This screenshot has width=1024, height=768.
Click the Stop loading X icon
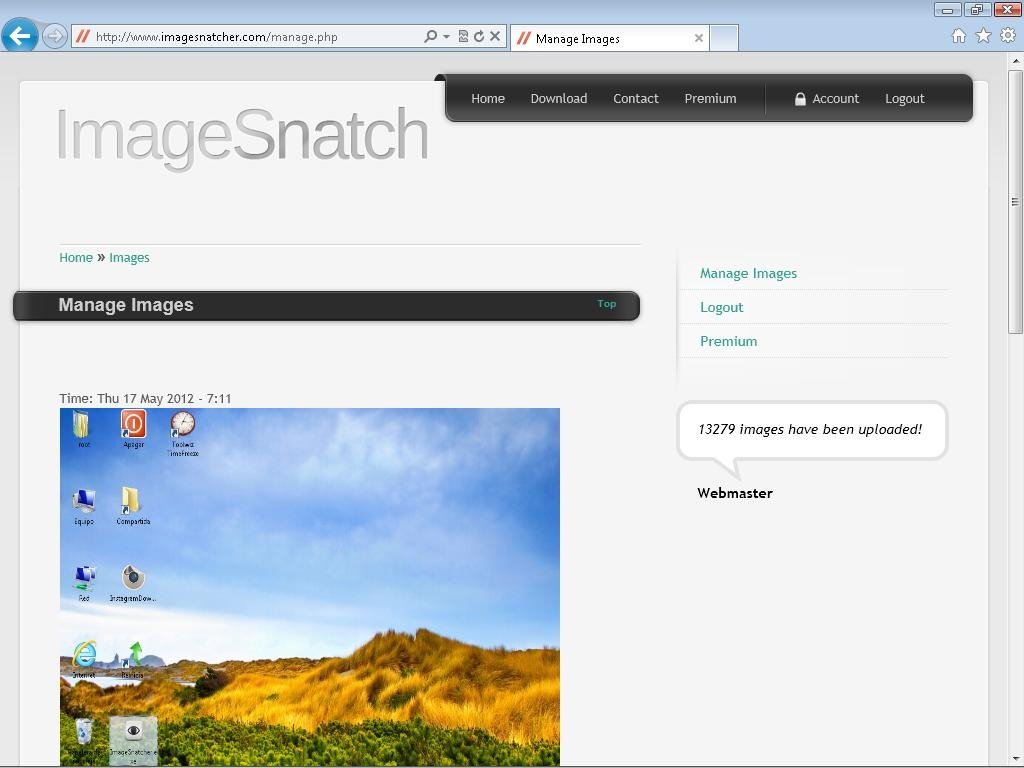coord(495,37)
